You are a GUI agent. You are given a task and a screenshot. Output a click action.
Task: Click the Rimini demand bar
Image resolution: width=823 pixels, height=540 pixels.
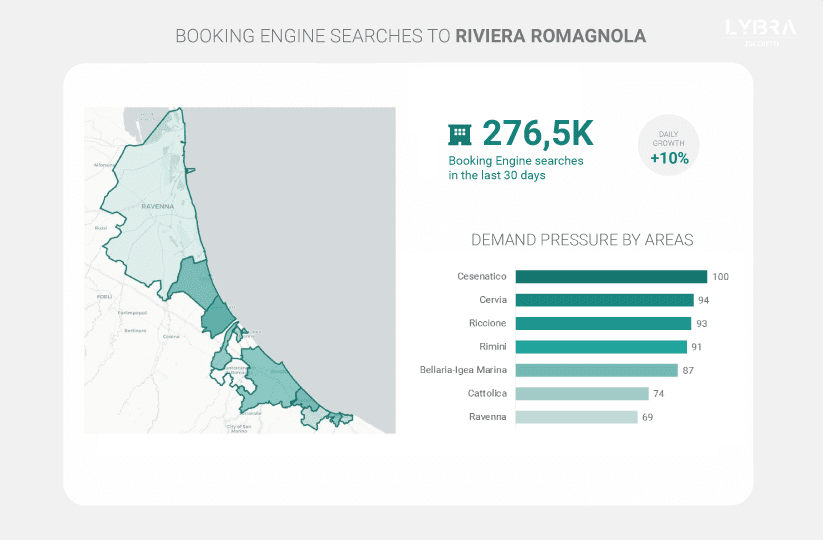pos(601,347)
